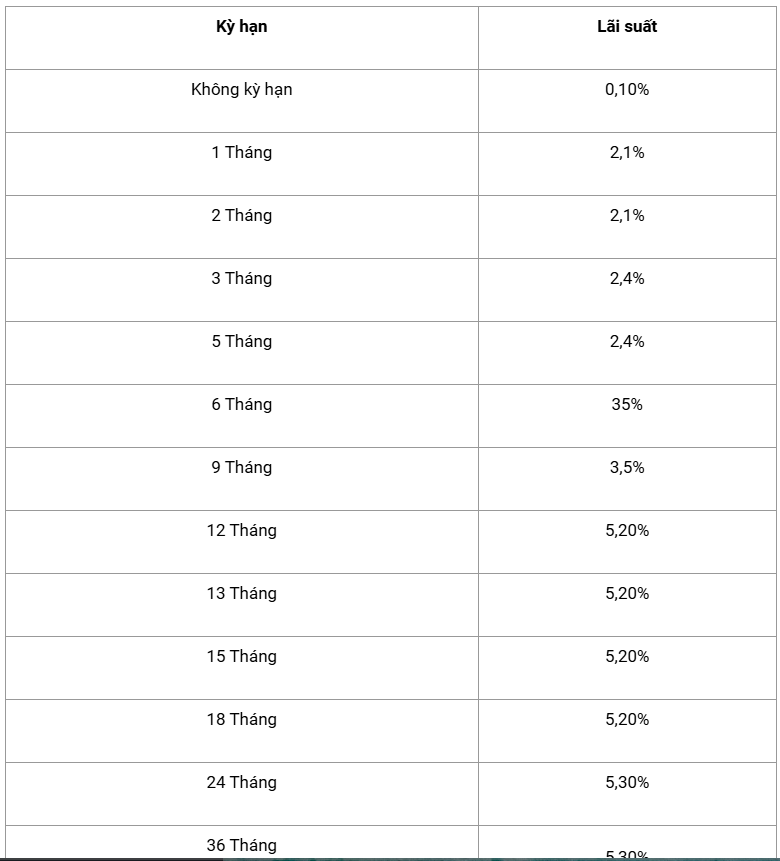Click the 0,10% interest rate cell
The width and height of the screenshot is (780, 861).
[x=627, y=90]
